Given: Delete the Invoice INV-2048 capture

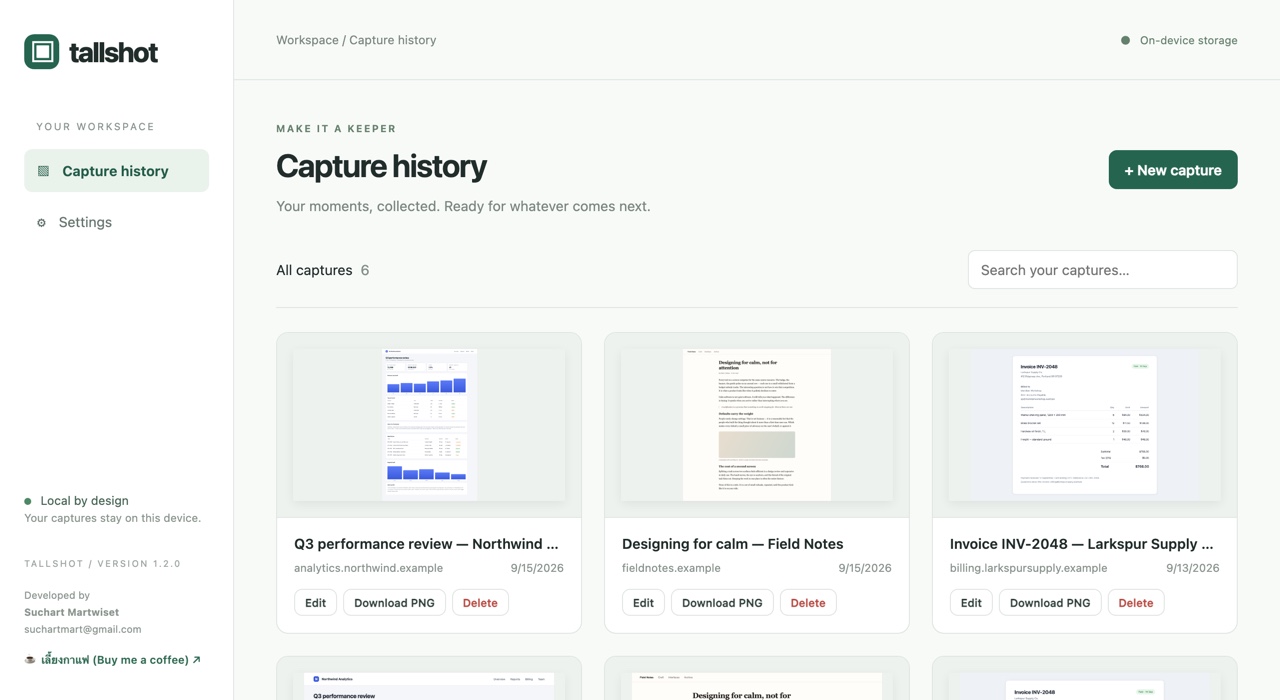Looking at the screenshot, I should pos(1136,603).
